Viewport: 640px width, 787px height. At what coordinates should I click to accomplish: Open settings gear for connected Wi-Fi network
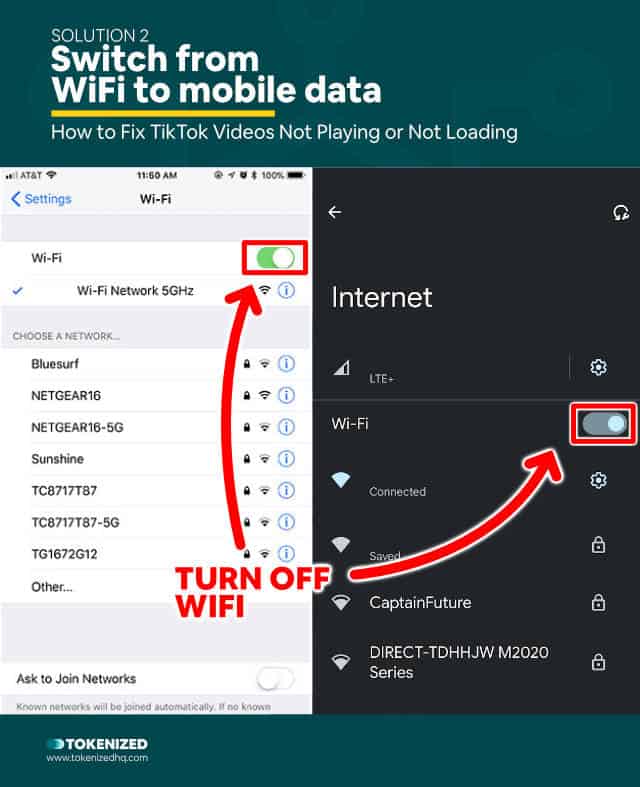tap(598, 480)
